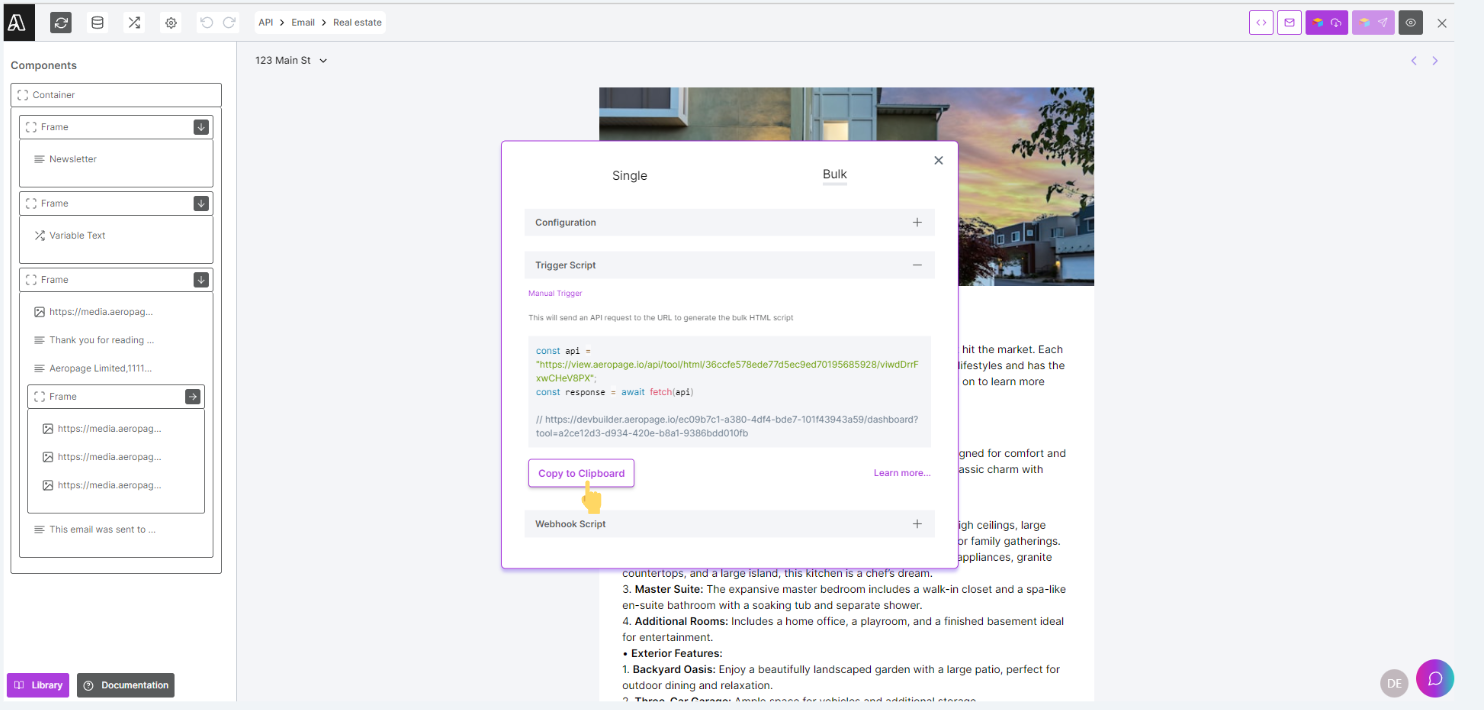Click the Airtable send button

[1373, 22]
